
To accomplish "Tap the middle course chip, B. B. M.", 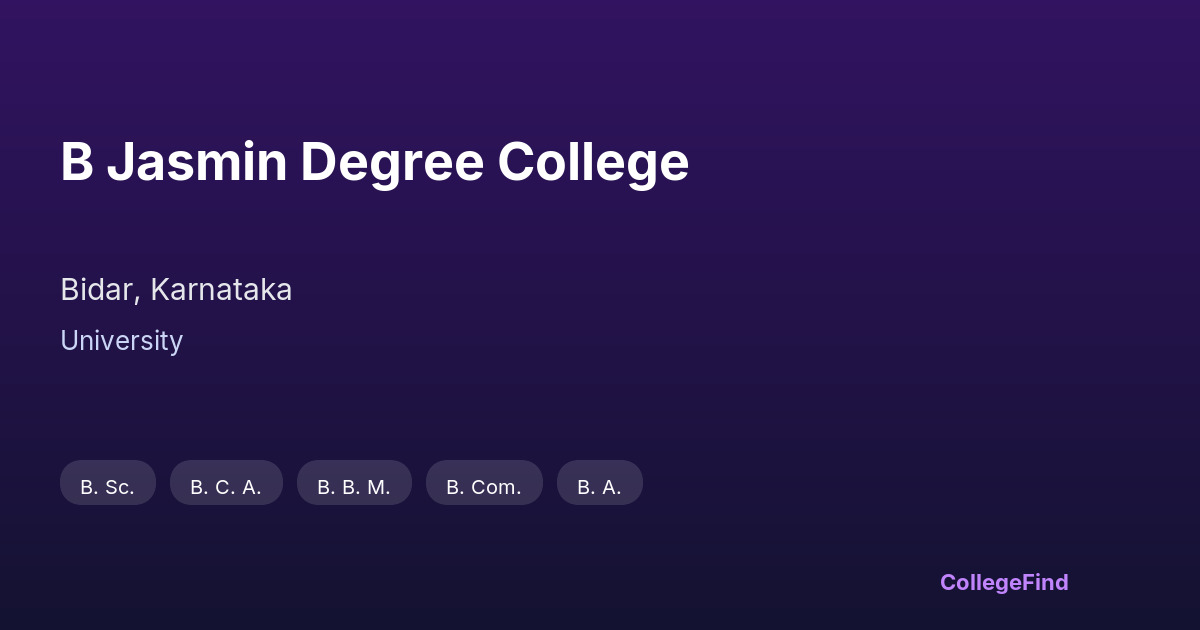I will point(354,484).
